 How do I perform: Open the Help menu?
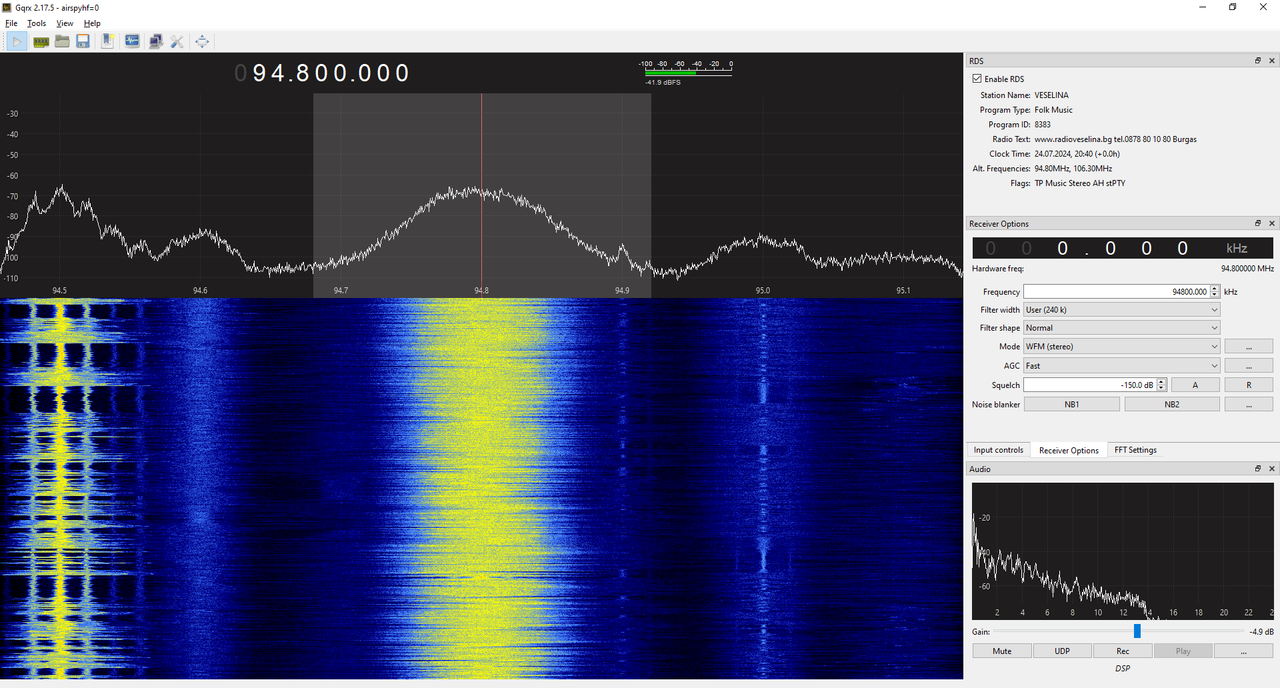point(92,23)
